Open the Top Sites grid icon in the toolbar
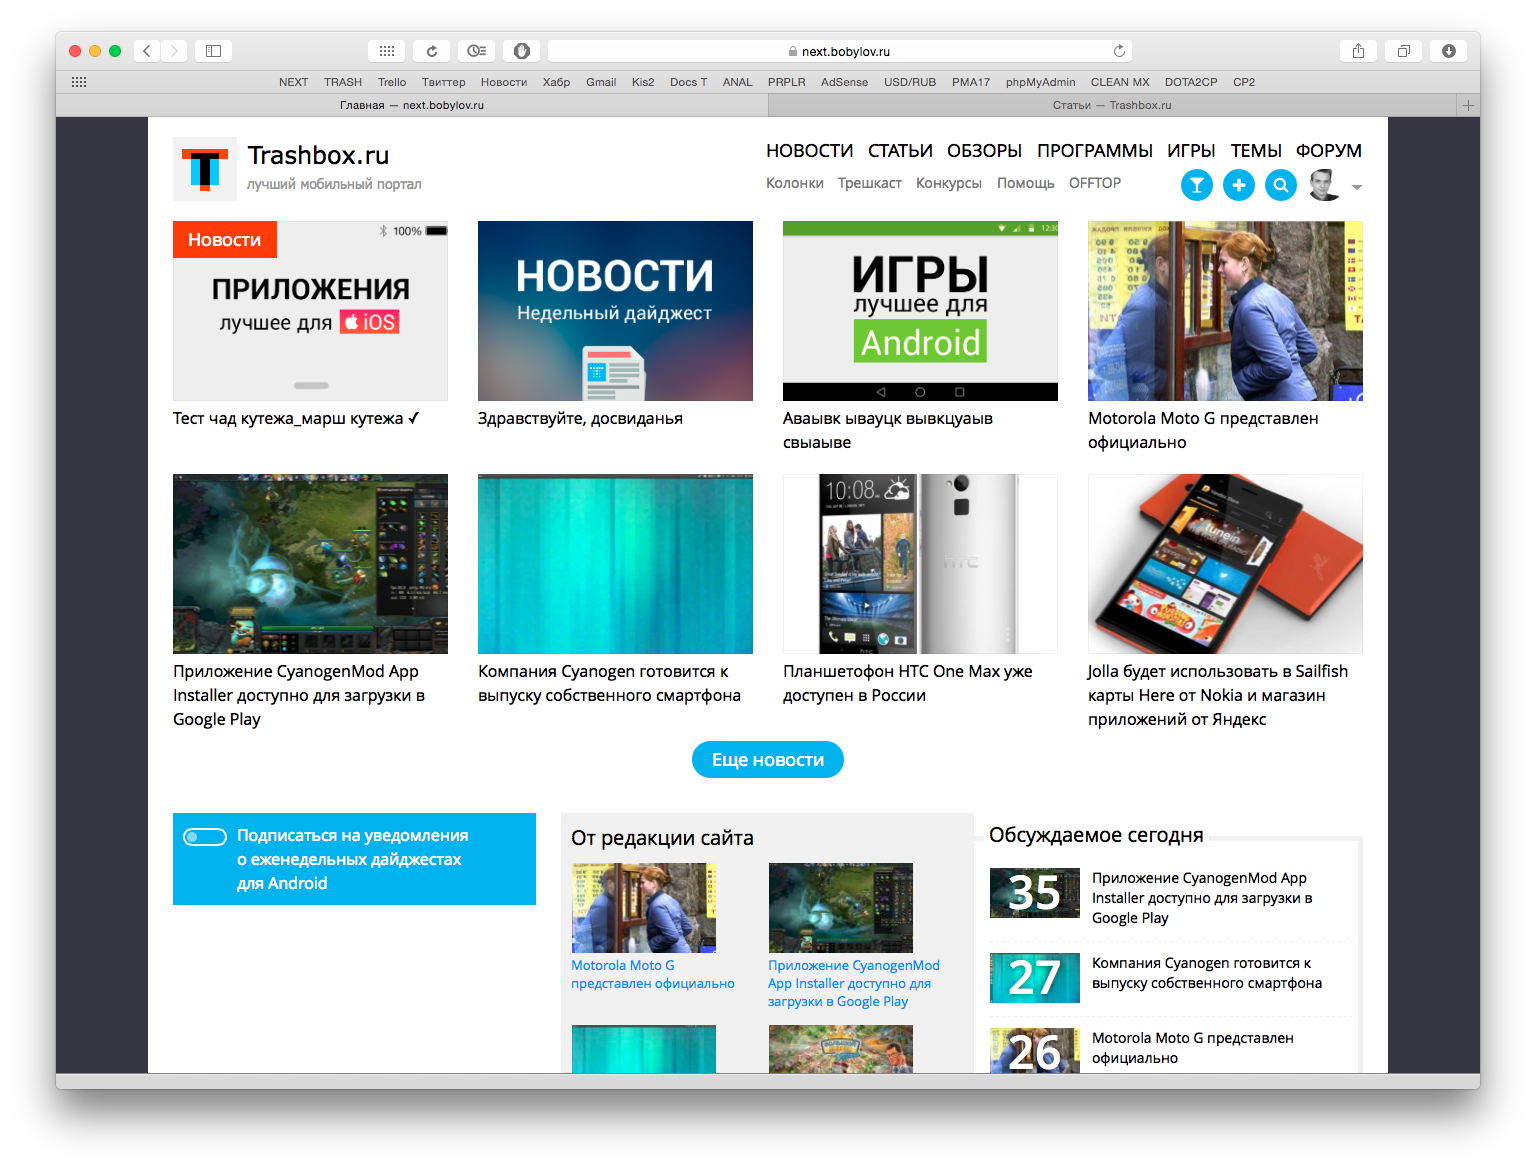Image resolution: width=1536 pixels, height=1169 pixels. coord(386,51)
